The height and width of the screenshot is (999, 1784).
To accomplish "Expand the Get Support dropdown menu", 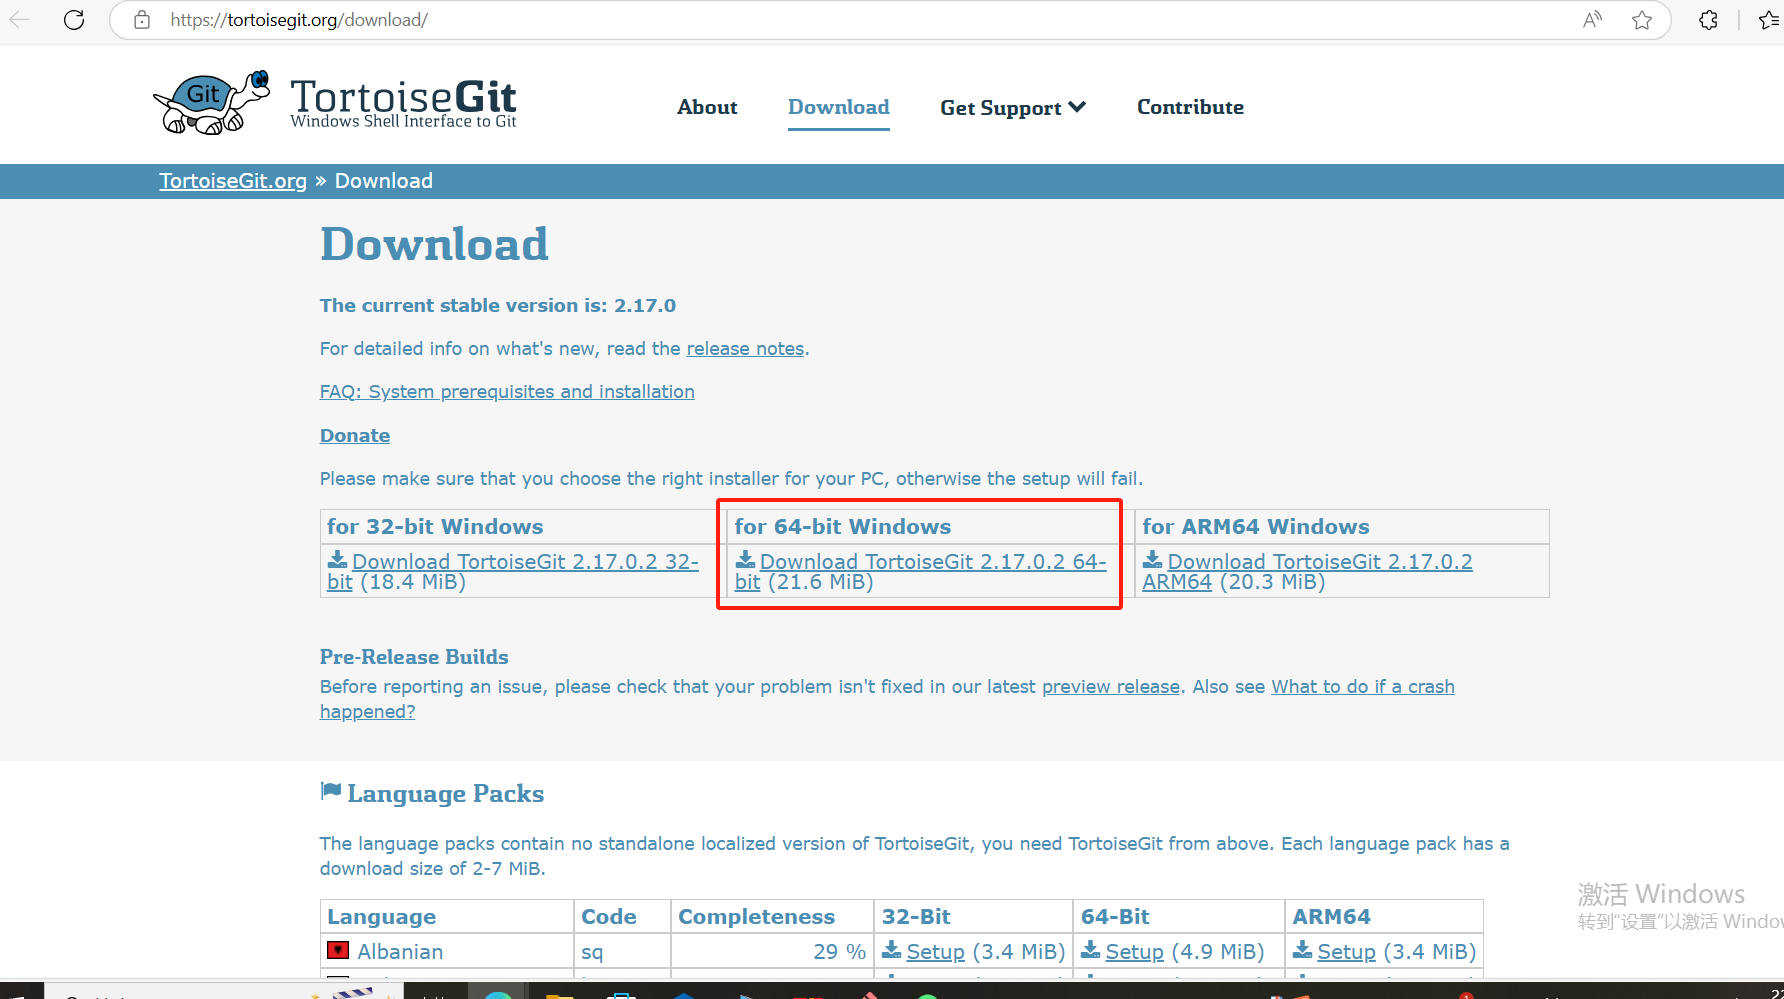I will (1012, 107).
